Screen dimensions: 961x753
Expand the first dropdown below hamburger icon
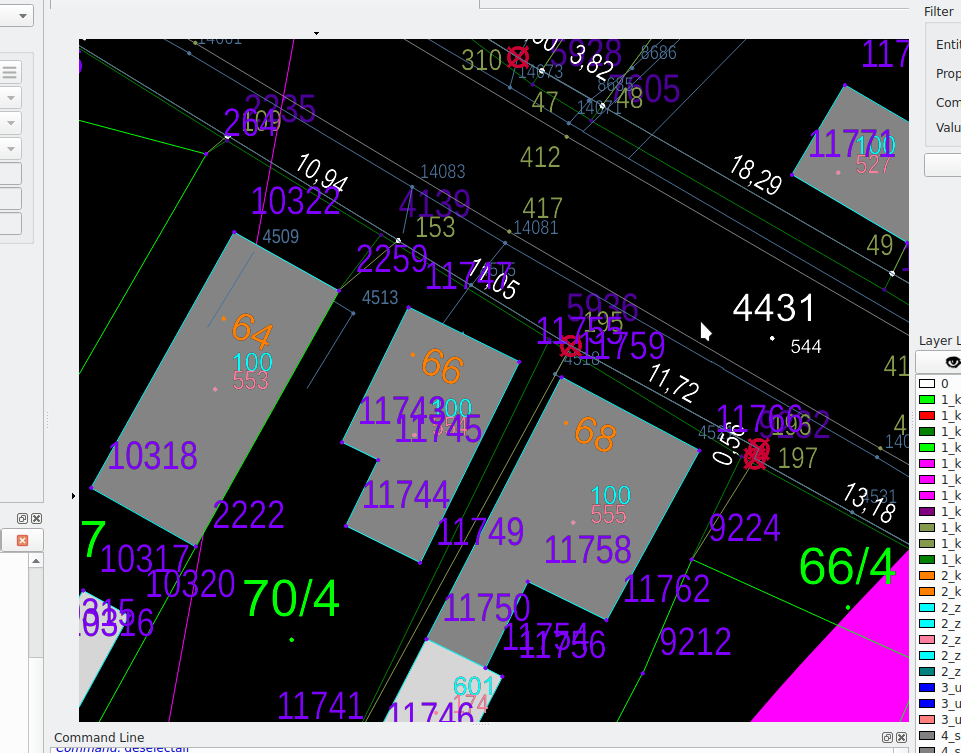10,98
